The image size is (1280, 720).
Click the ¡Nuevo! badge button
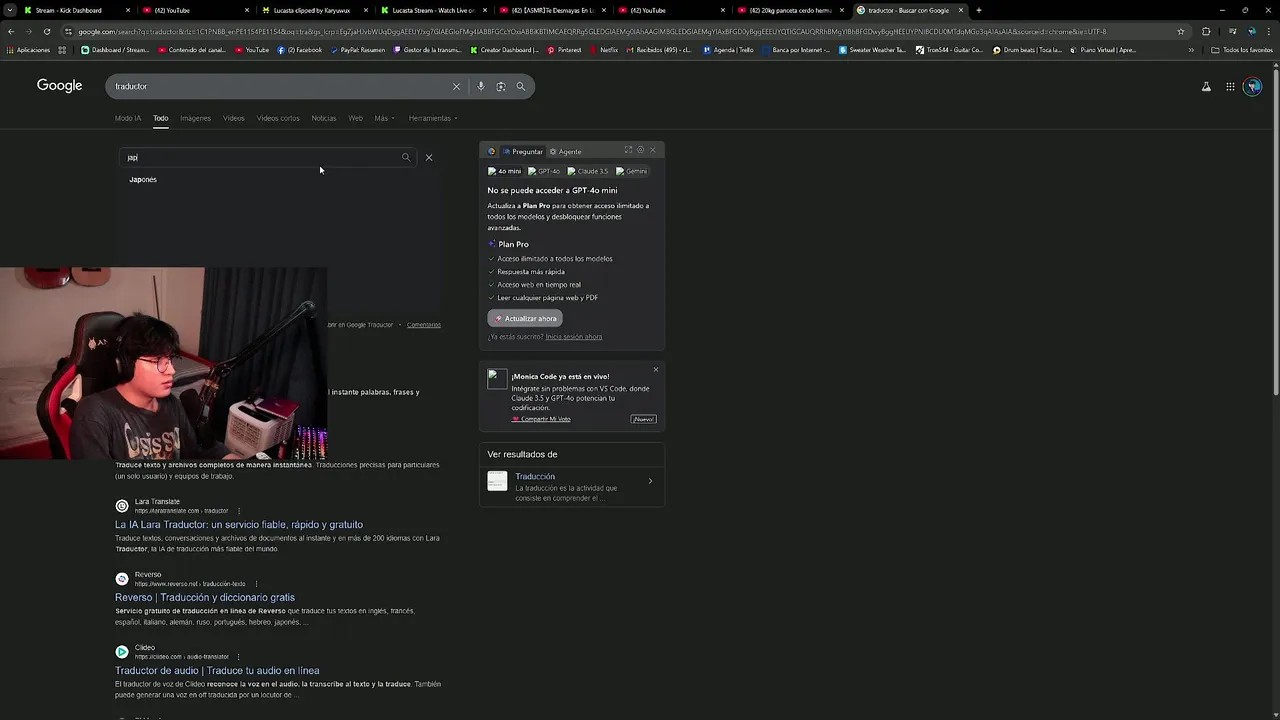coord(643,419)
